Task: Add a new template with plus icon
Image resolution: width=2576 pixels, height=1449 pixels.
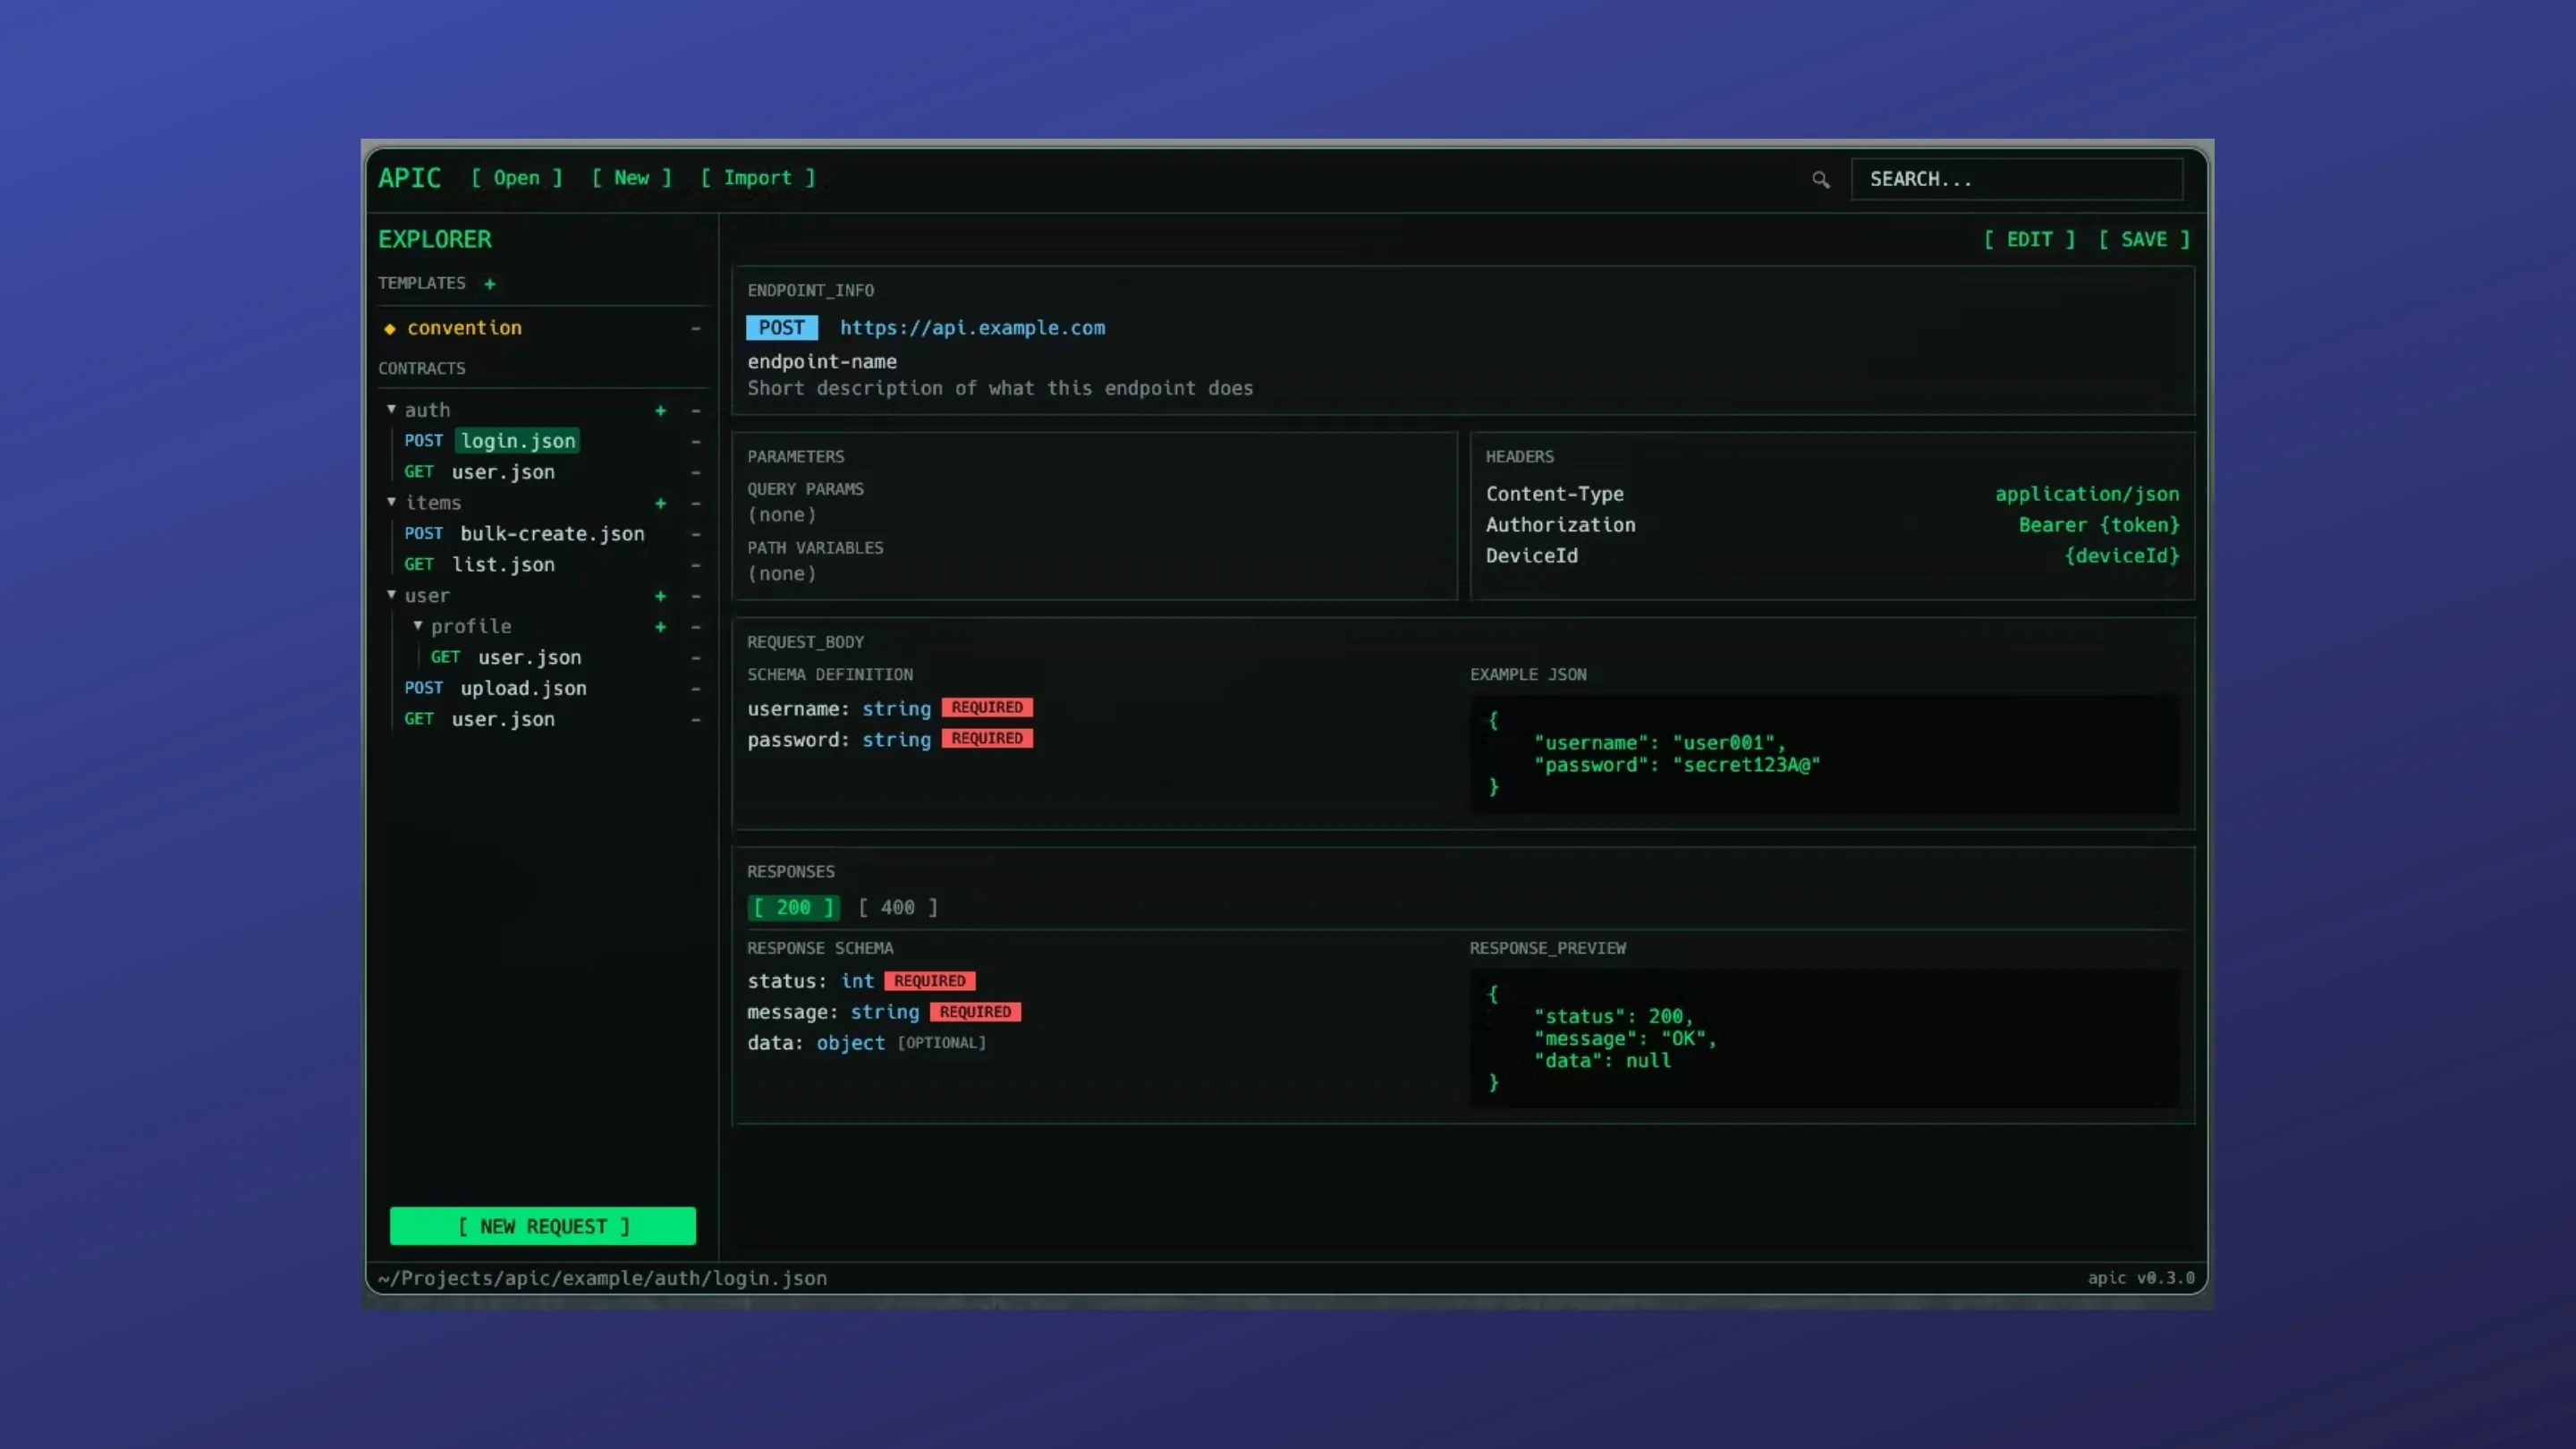Action: 490,284
